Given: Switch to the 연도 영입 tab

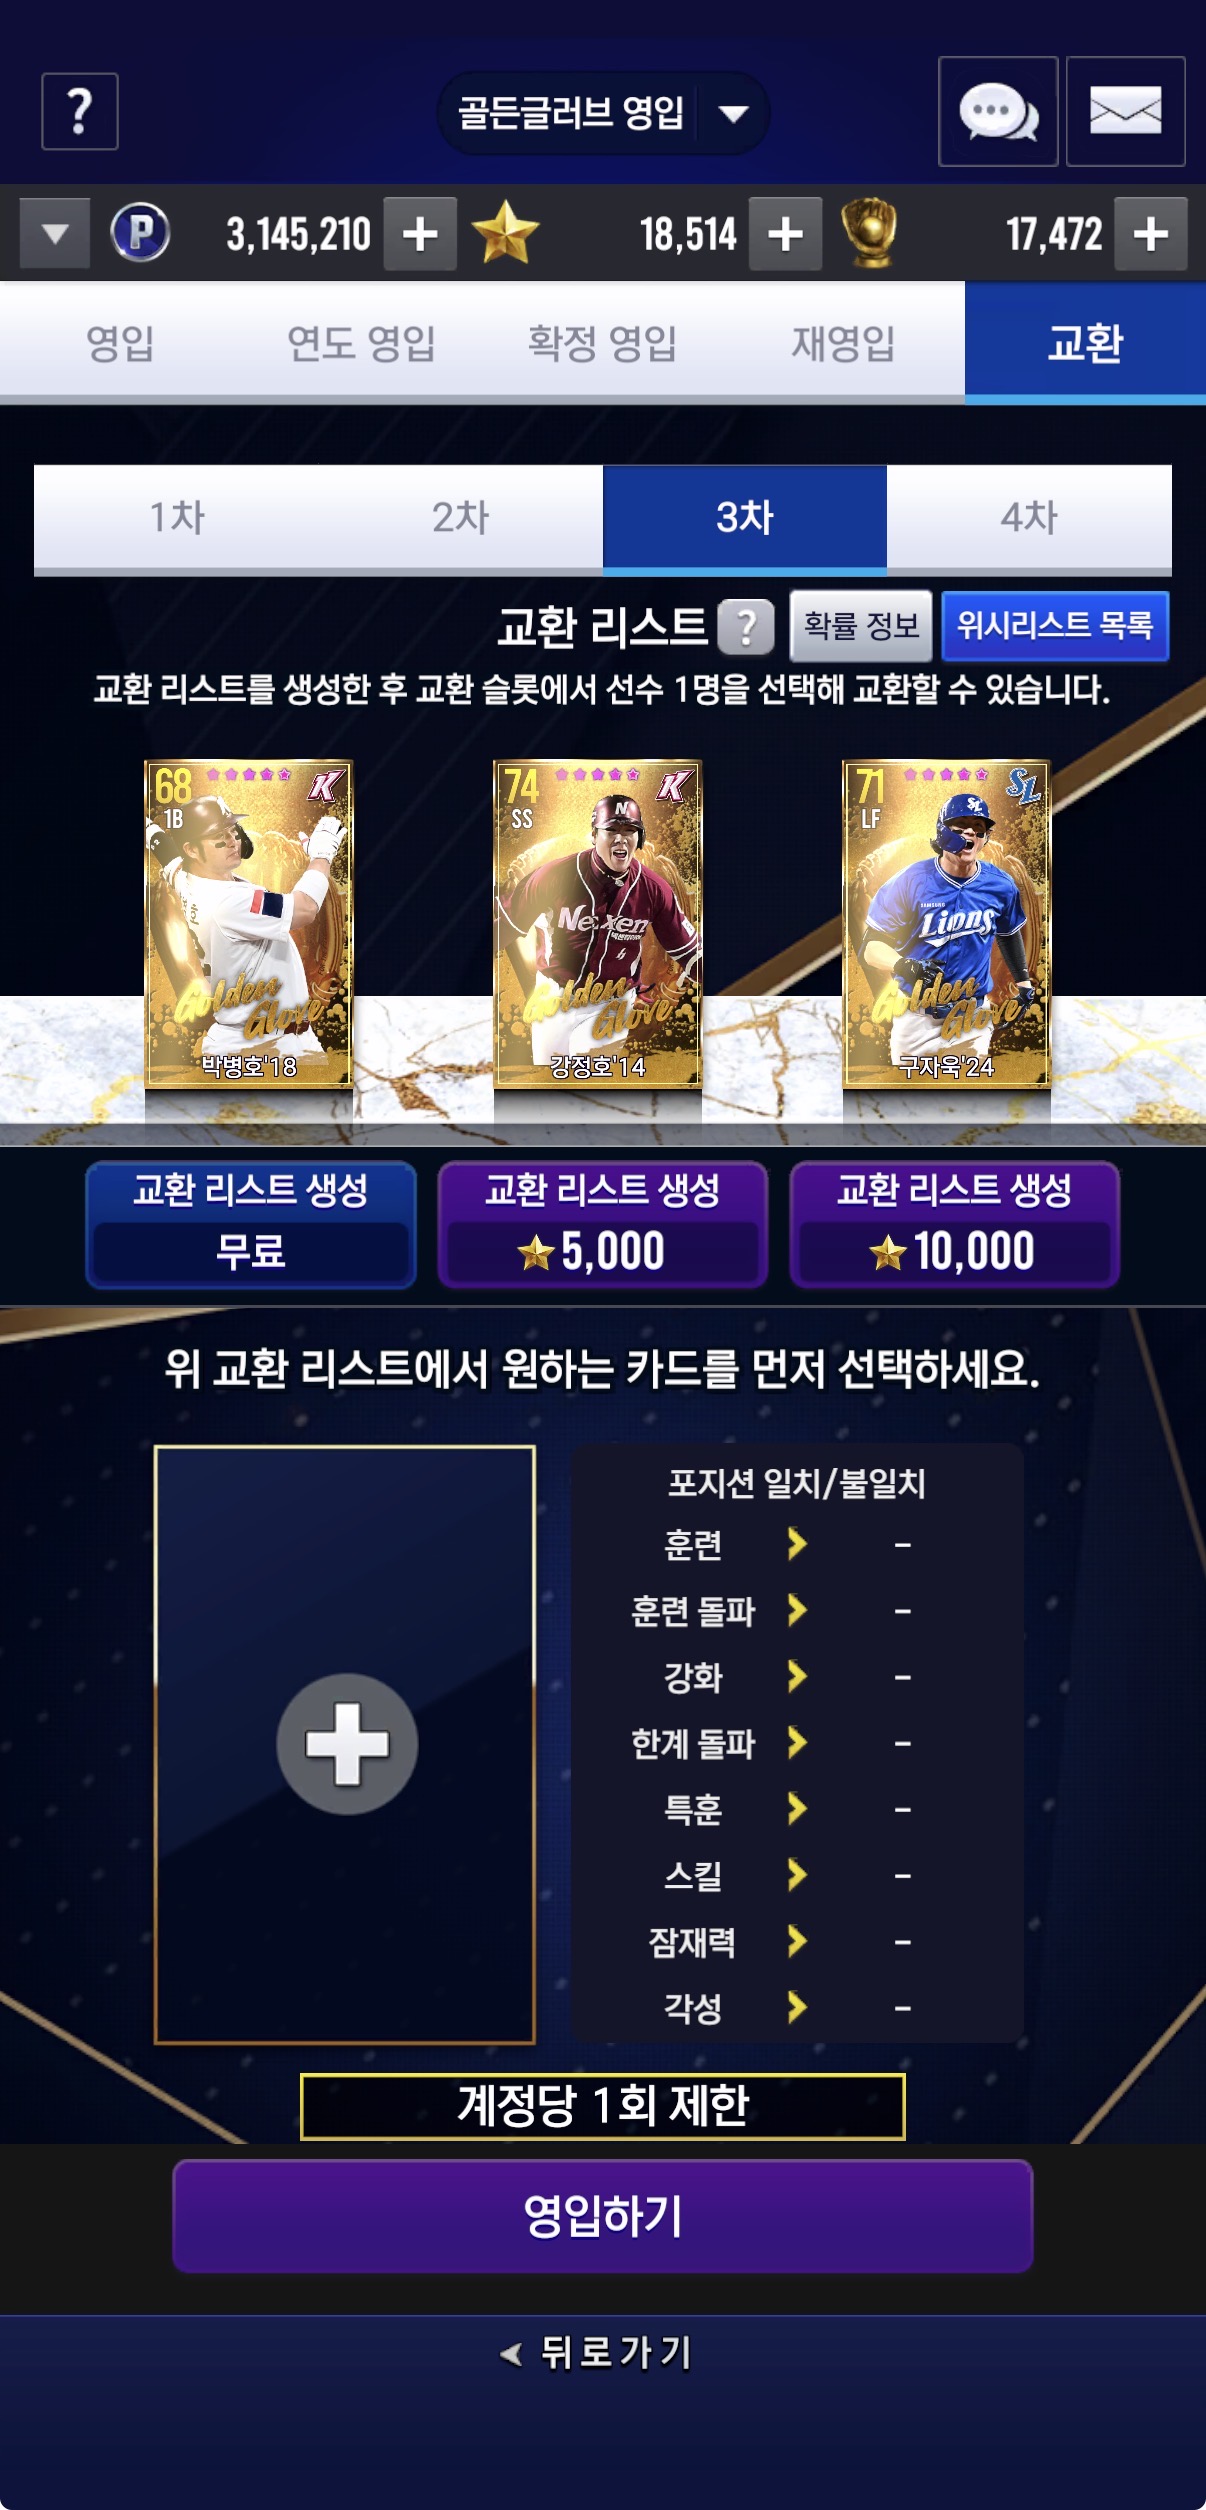Looking at the screenshot, I should (x=361, y=343).
